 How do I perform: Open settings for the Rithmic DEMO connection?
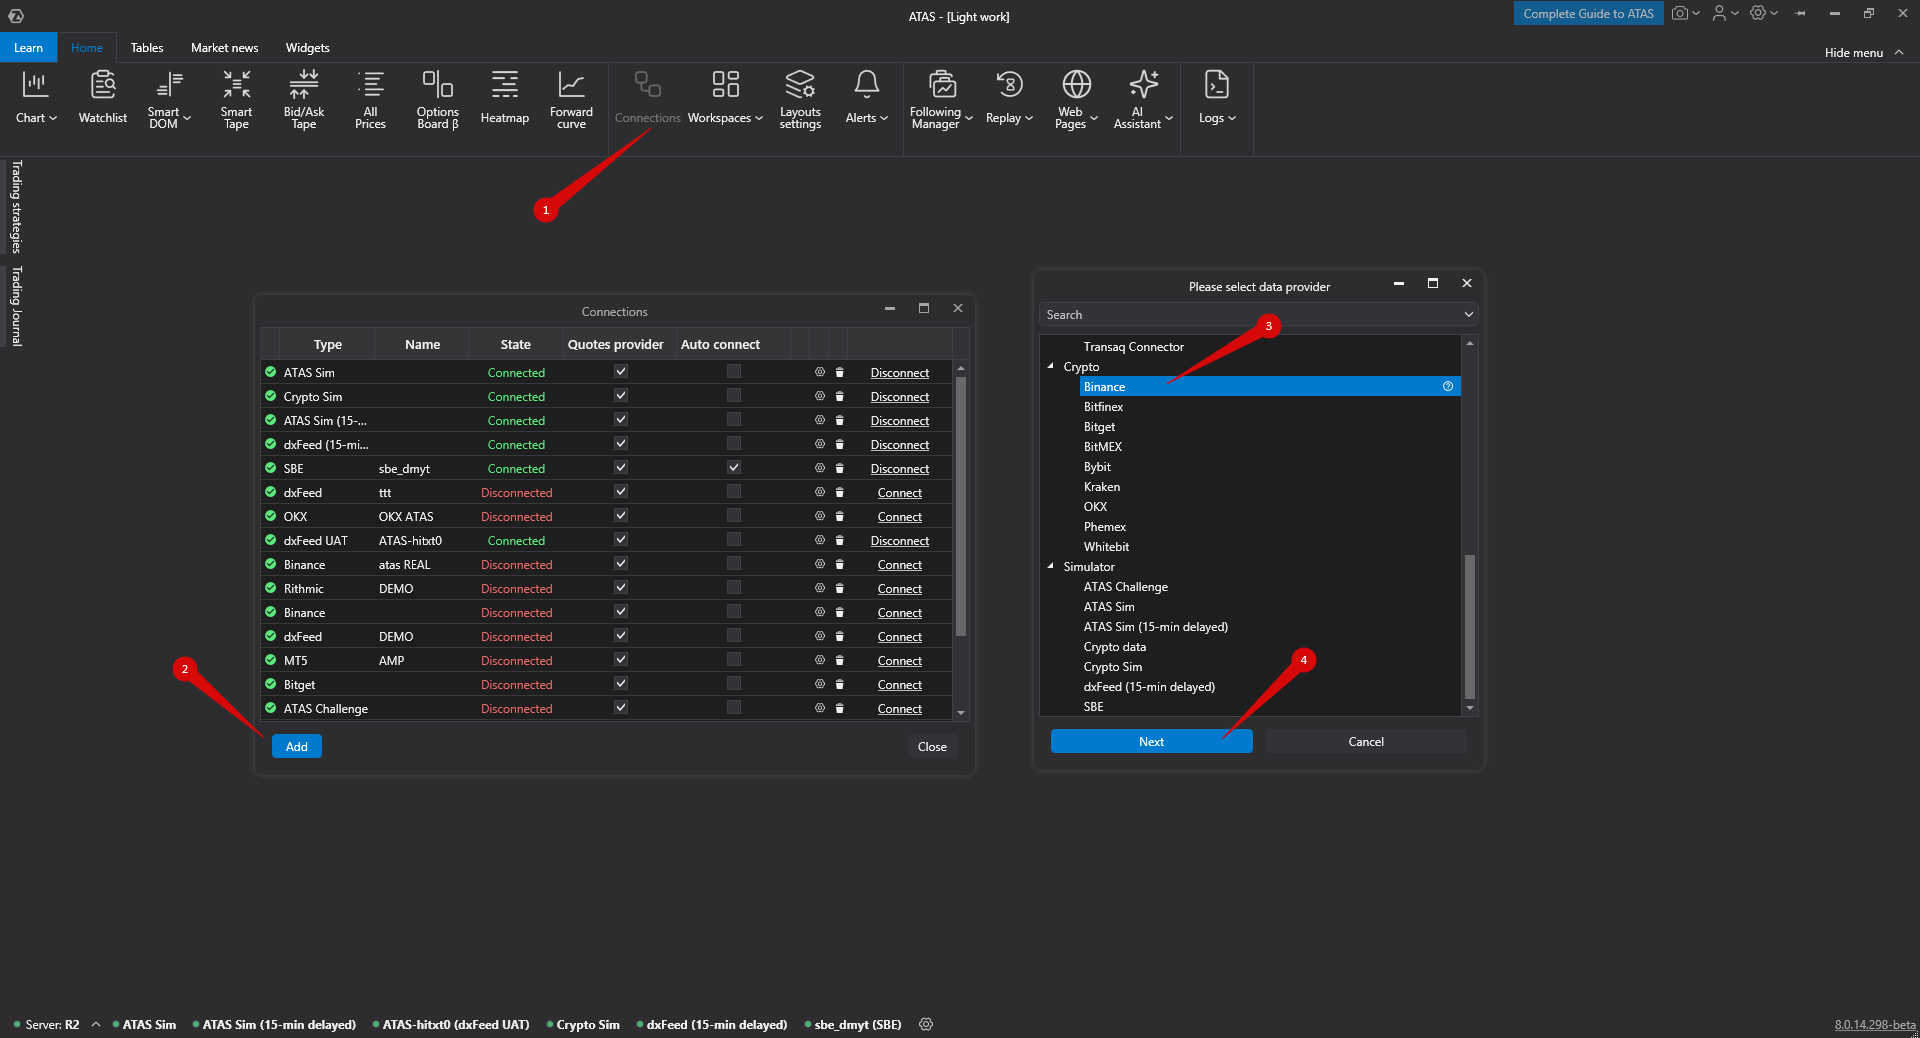click(820, 588)
